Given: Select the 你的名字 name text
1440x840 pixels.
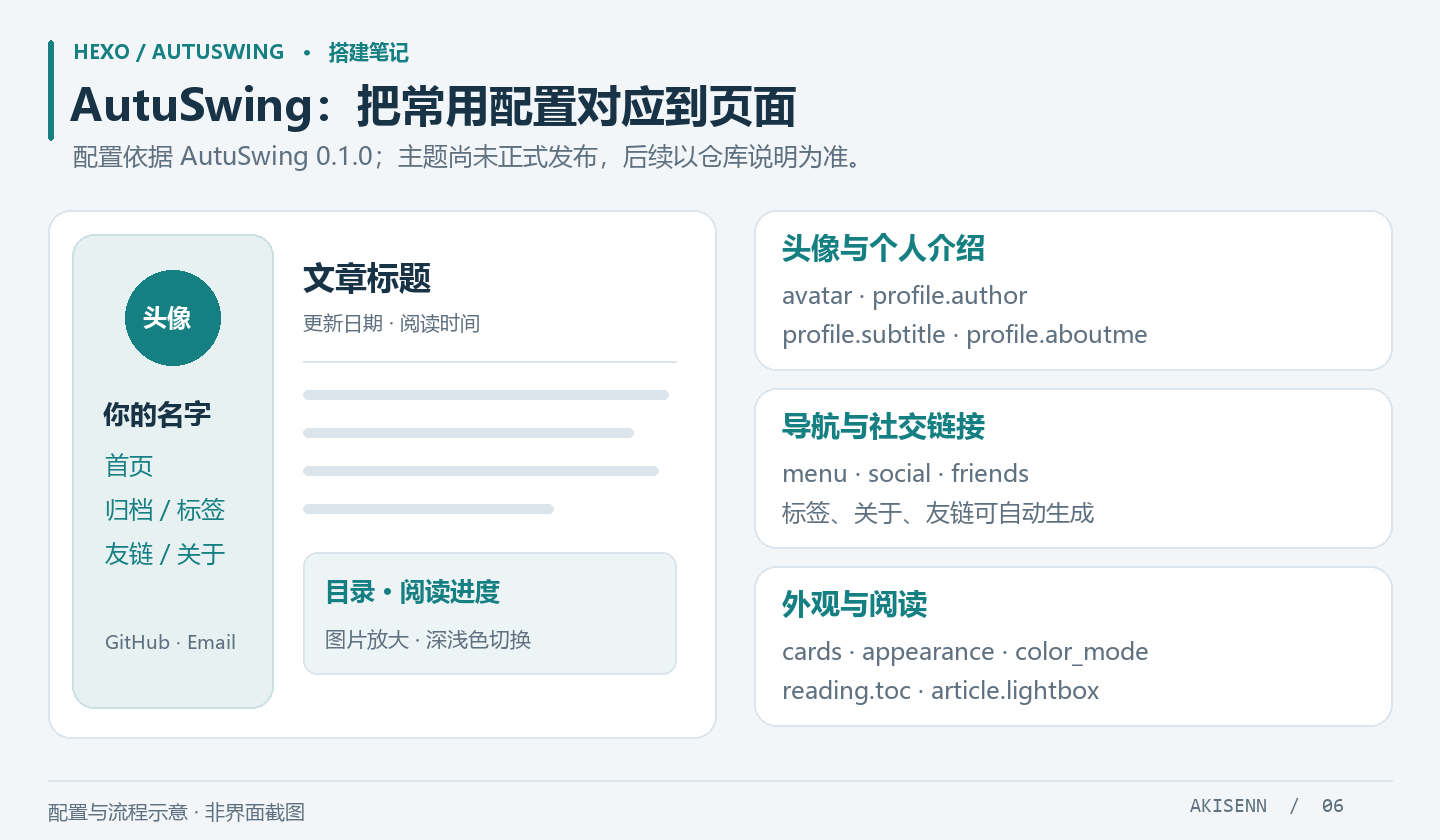Looking at the screenshot, I should pyautogui.click(x=157, y=415).
